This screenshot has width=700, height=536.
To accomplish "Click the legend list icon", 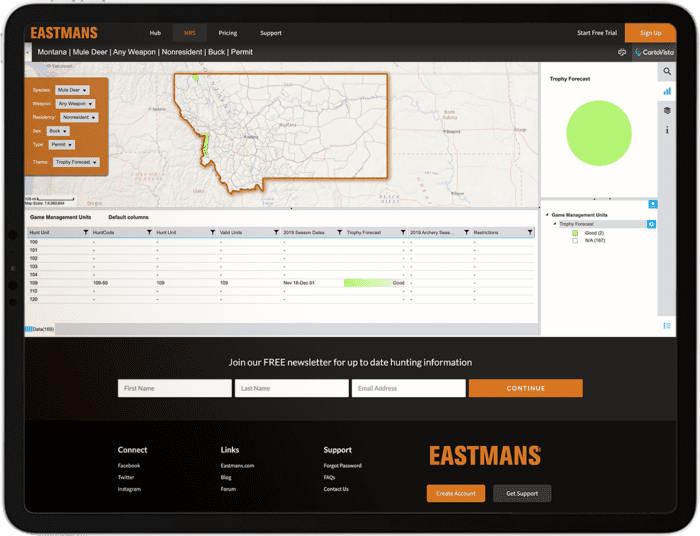I will pos(667,326).
